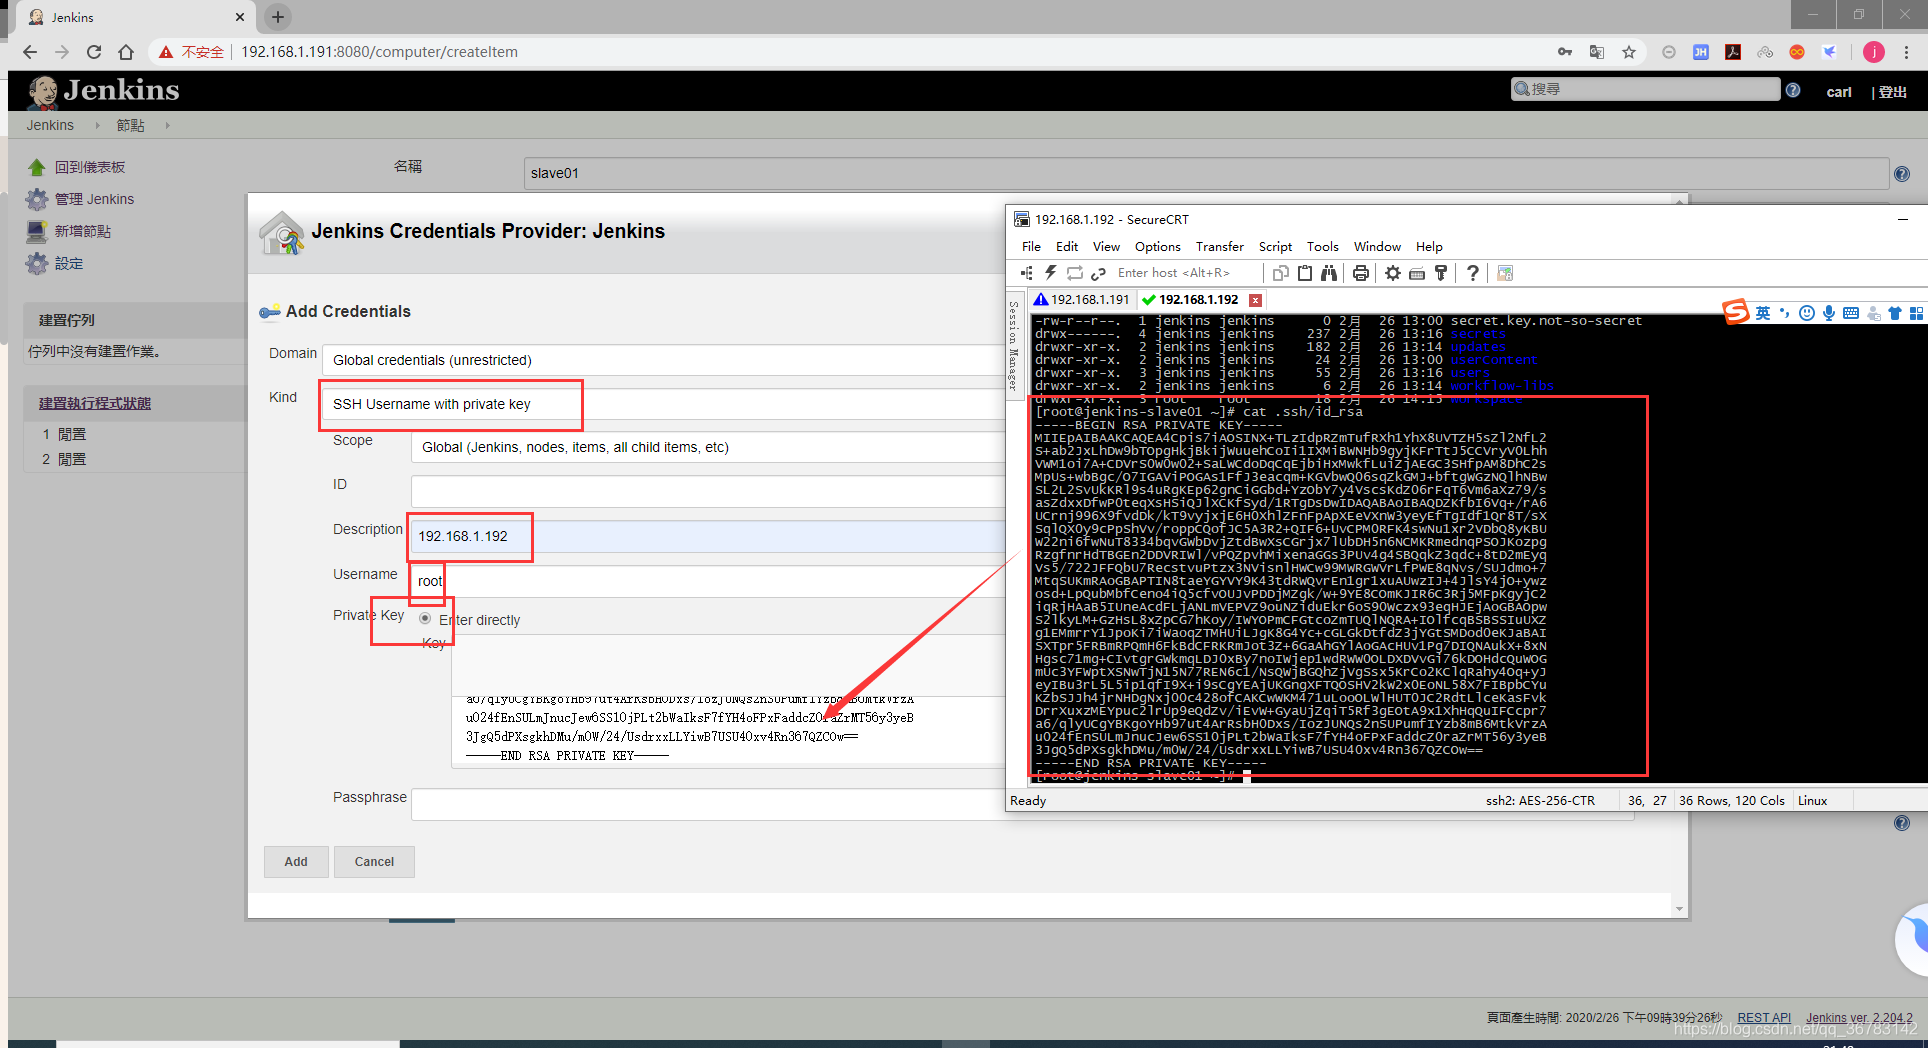
Task: Open SecureCRT Transfer menu
Action: 1220,247
